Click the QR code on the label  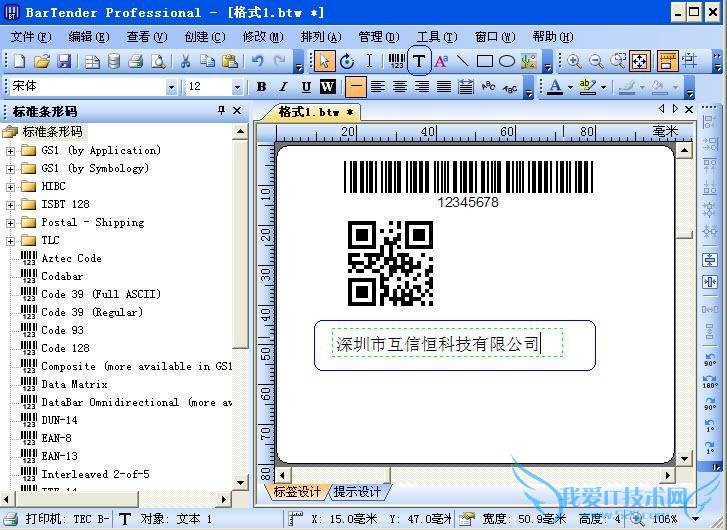[390, 263]
